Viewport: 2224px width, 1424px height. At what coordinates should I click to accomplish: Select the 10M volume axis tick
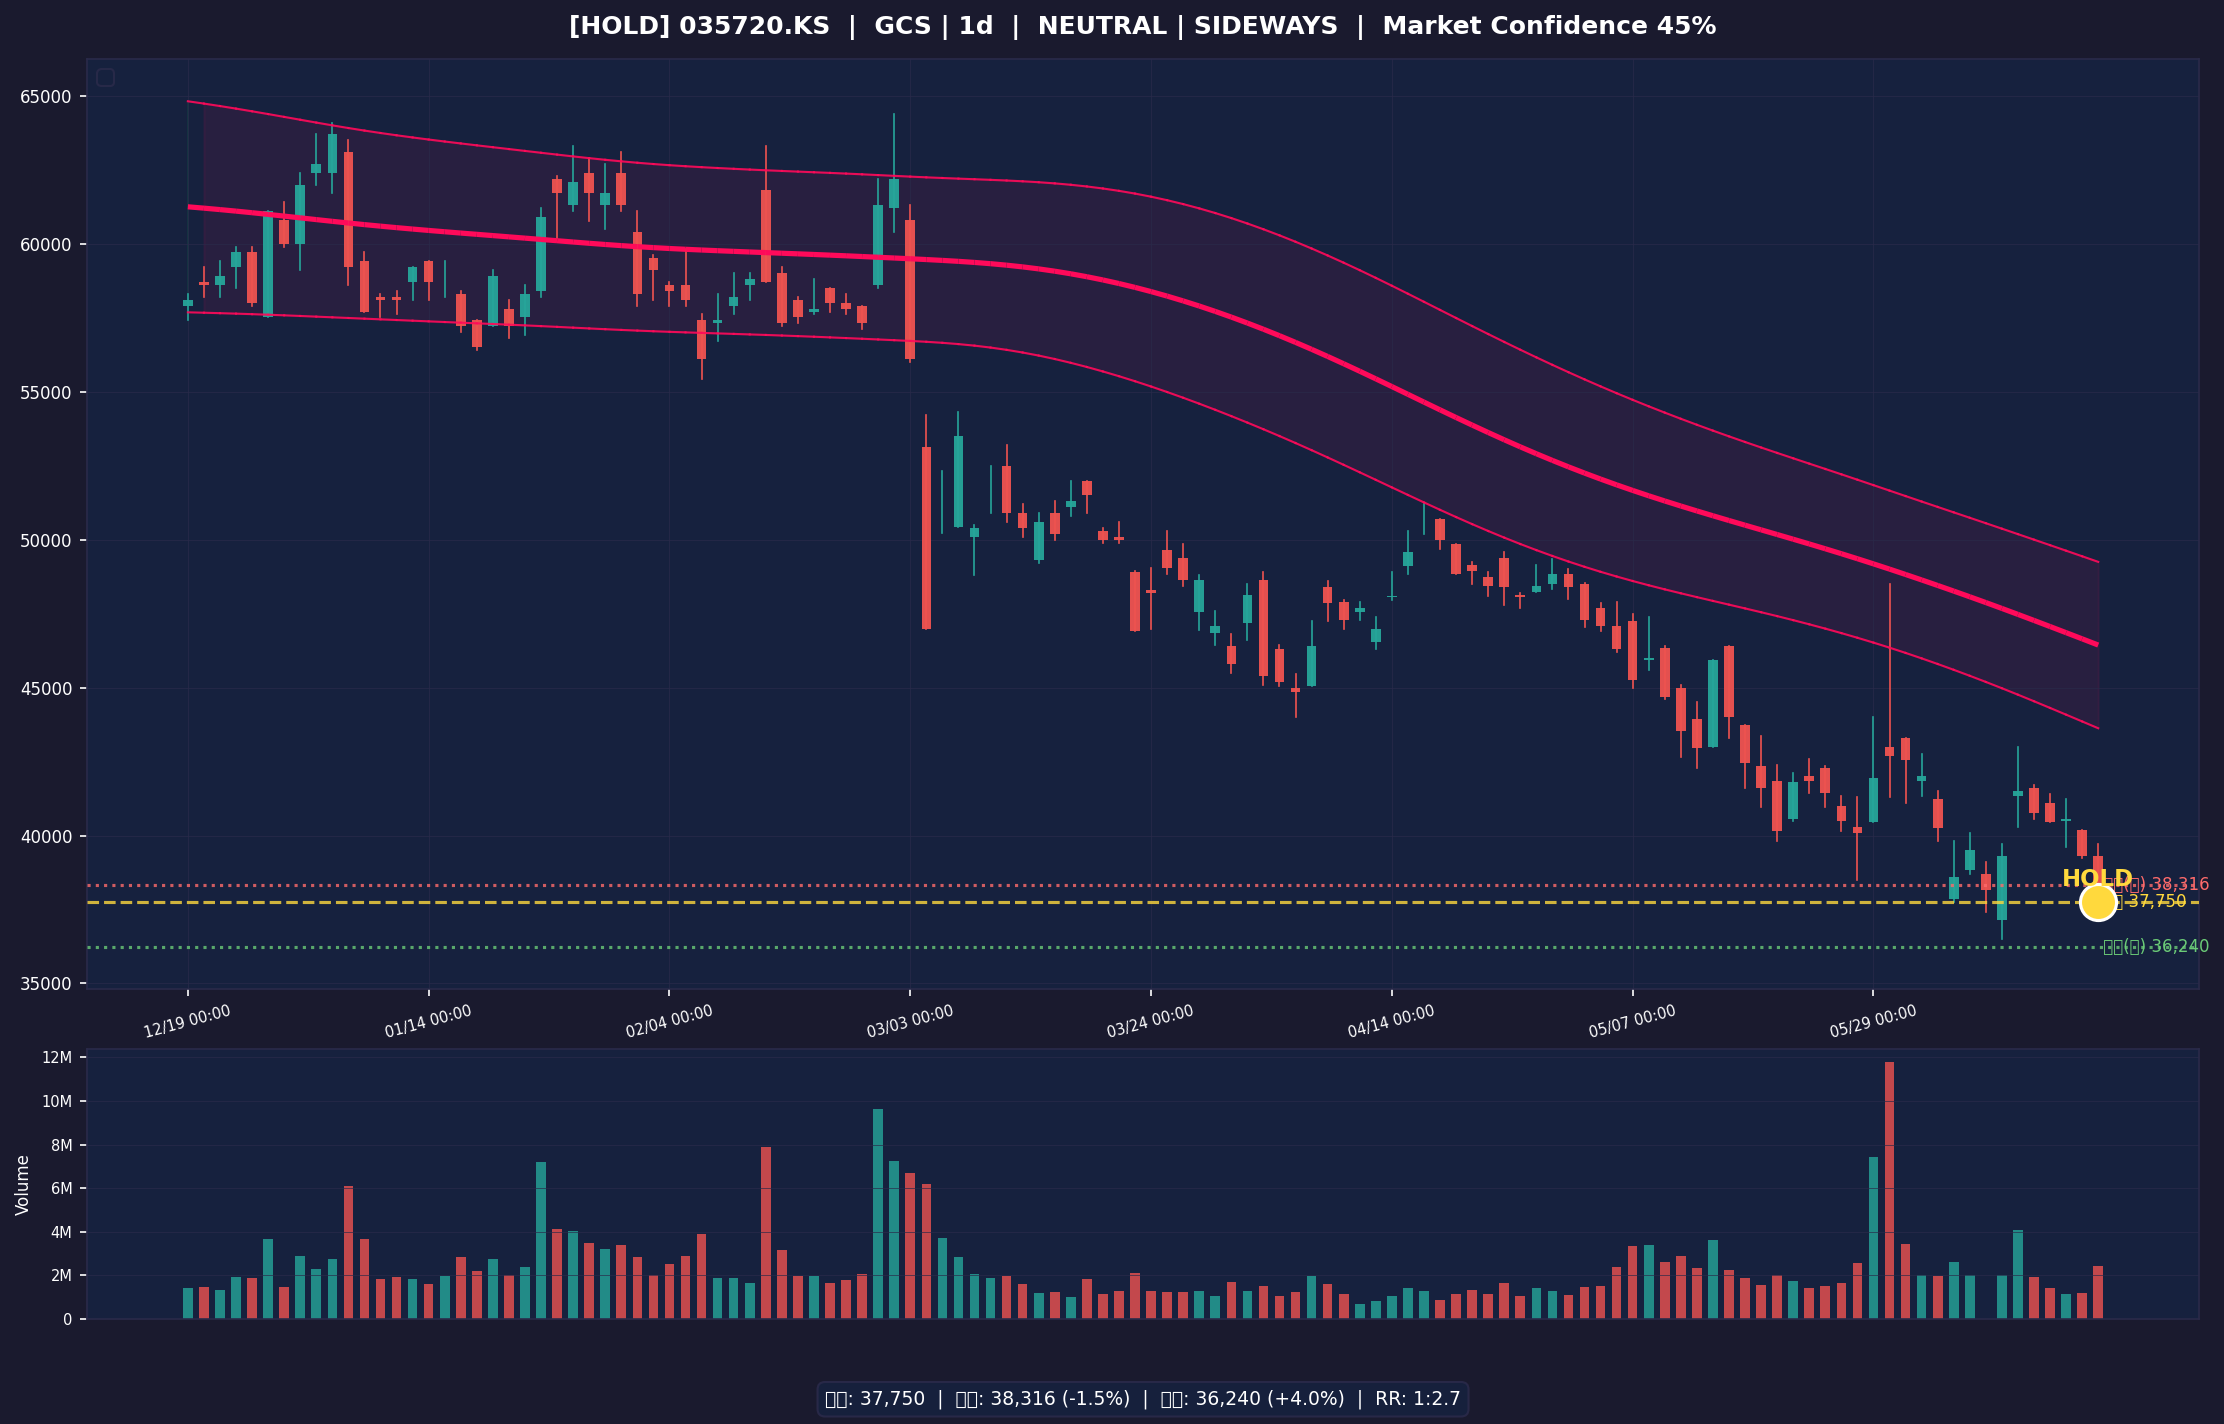[56, 1102]
